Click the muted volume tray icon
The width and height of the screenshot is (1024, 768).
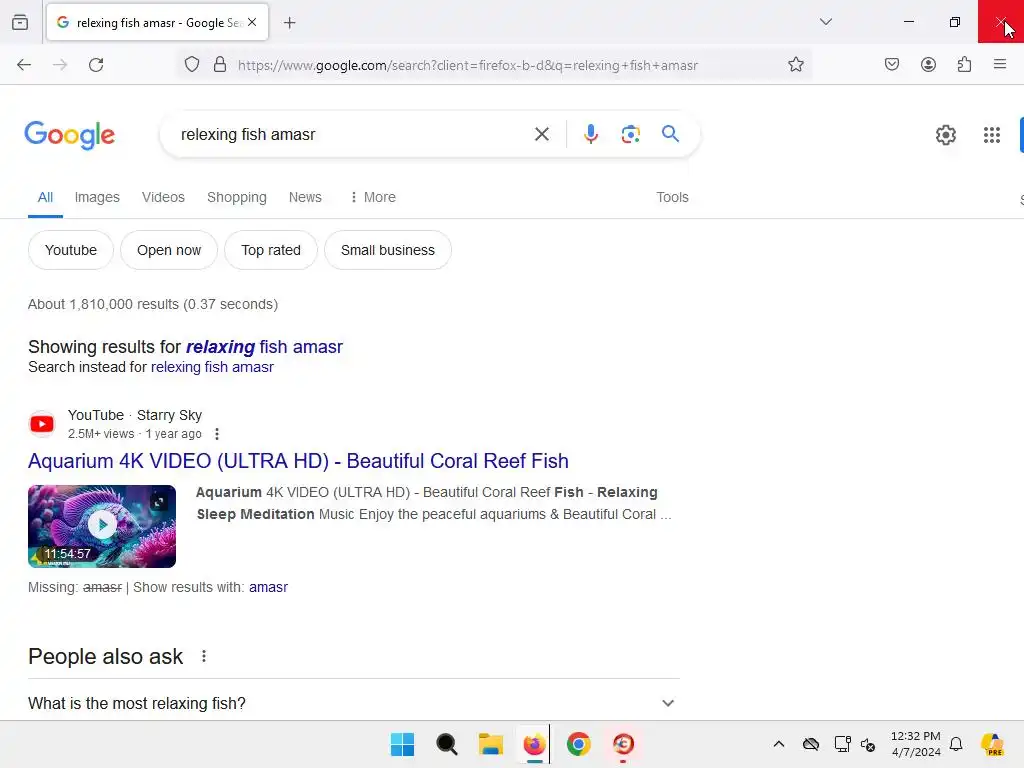[868, 744]
